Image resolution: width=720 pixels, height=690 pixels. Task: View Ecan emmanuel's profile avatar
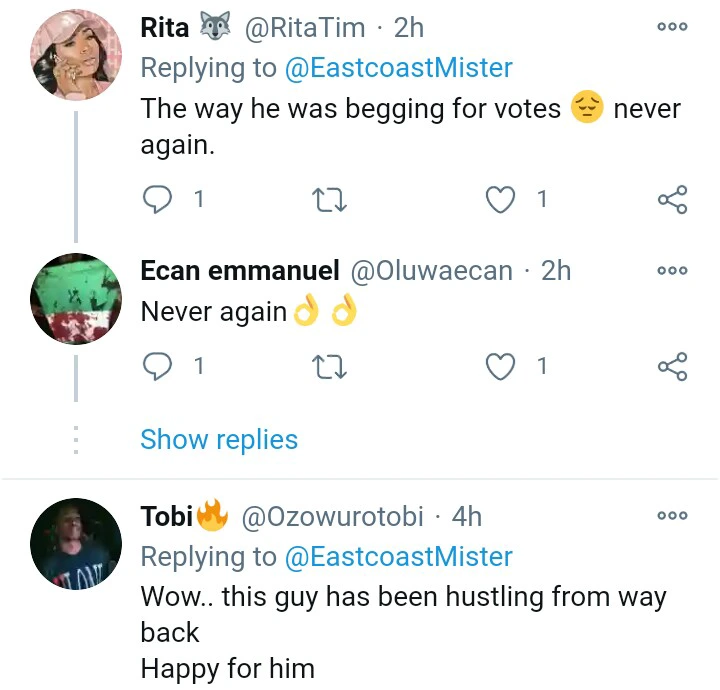(x=77, y=299)
